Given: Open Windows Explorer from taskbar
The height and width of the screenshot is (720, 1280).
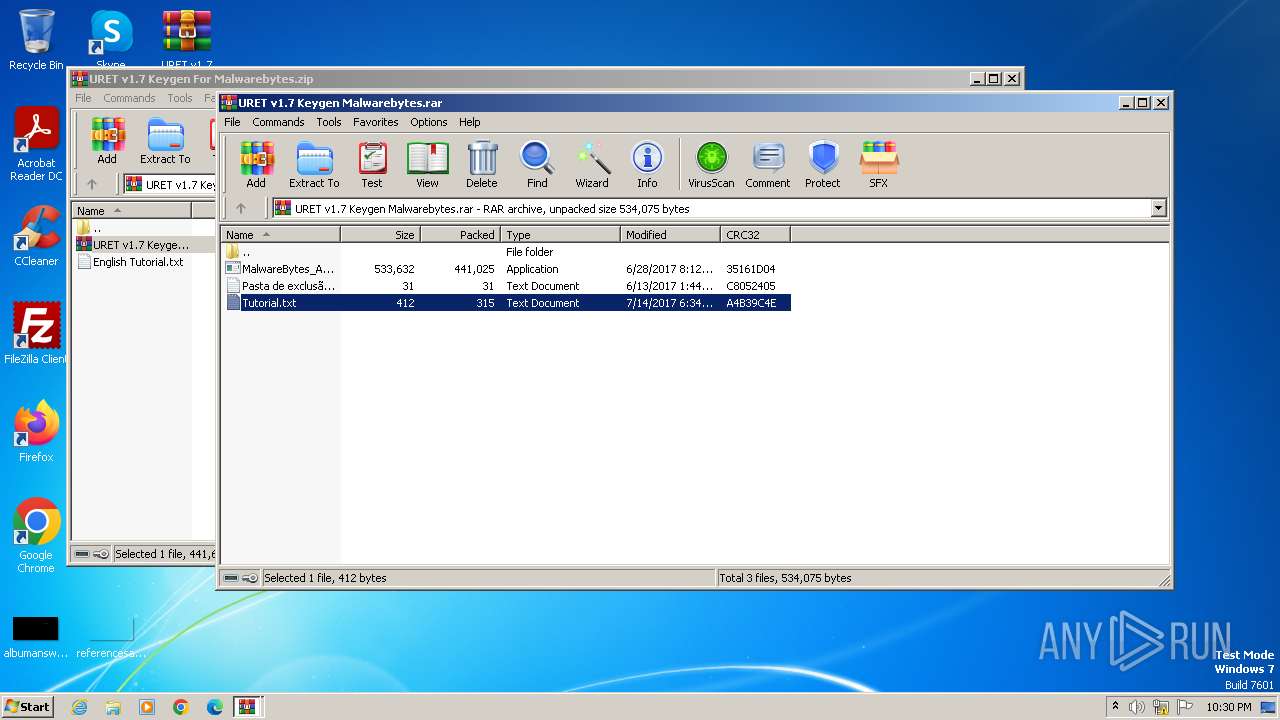Looking at the screenshot, I should pos(113,707).
